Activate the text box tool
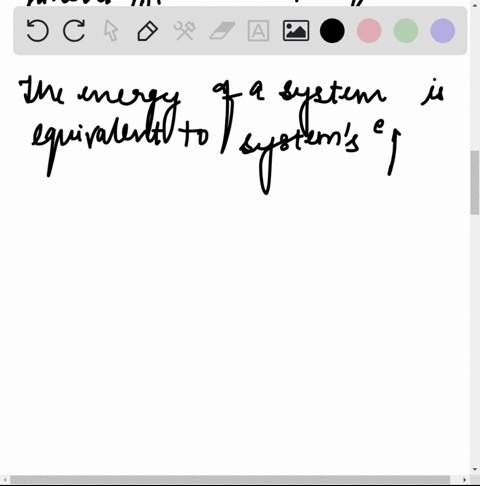This screenshot has height=486, width=480. [x=259, y=31]
